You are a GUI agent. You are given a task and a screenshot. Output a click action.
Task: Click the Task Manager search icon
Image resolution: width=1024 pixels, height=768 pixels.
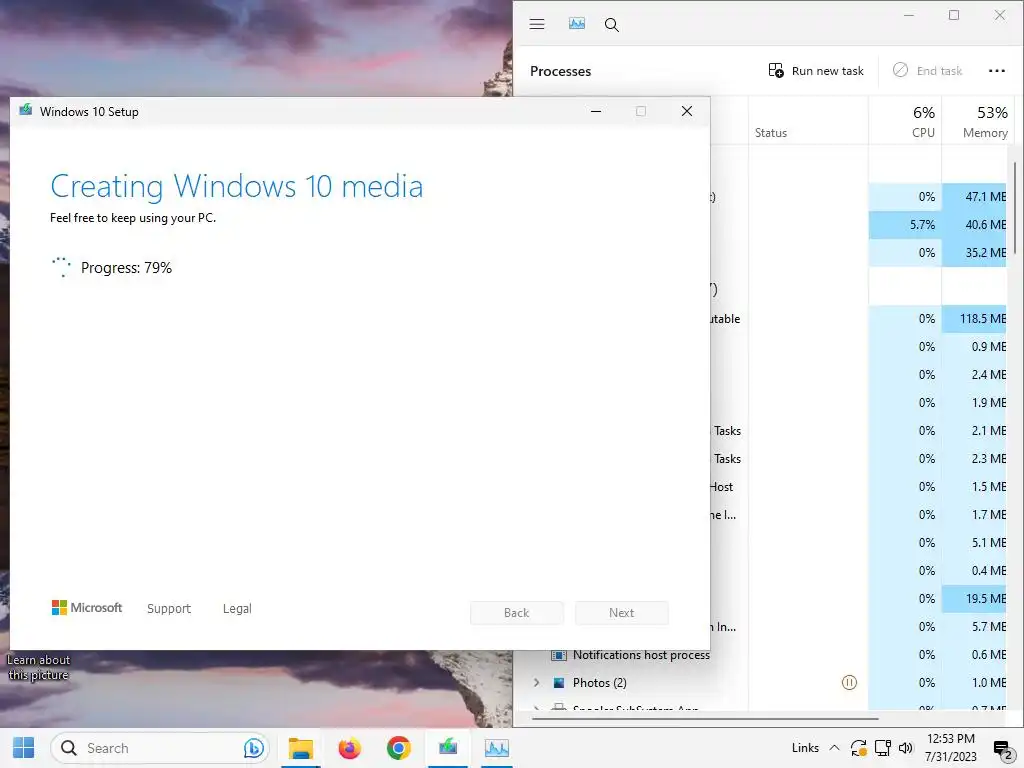(x=612, y=25)
